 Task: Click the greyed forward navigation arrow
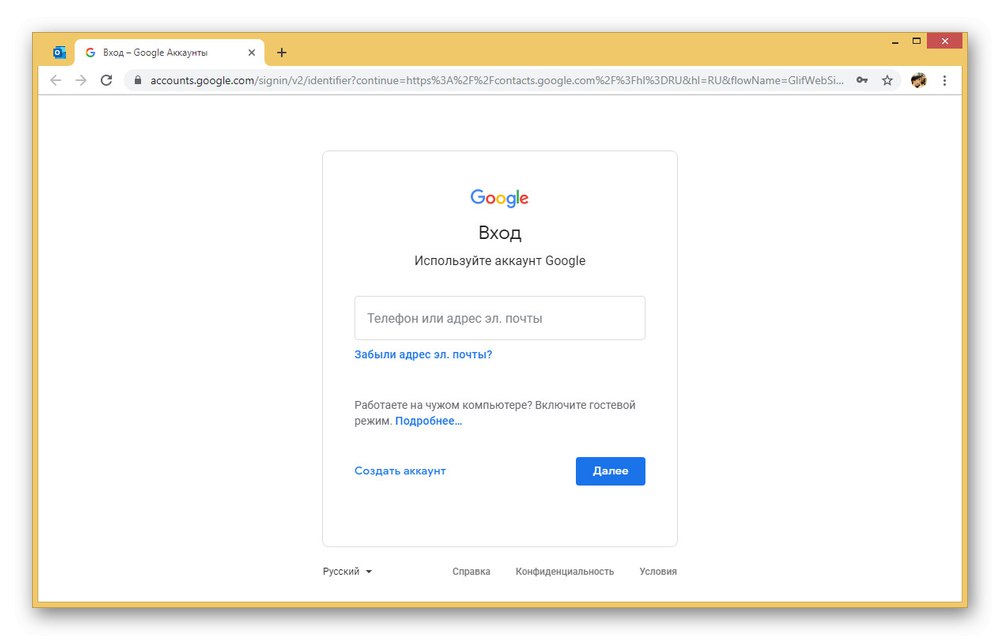81,80
